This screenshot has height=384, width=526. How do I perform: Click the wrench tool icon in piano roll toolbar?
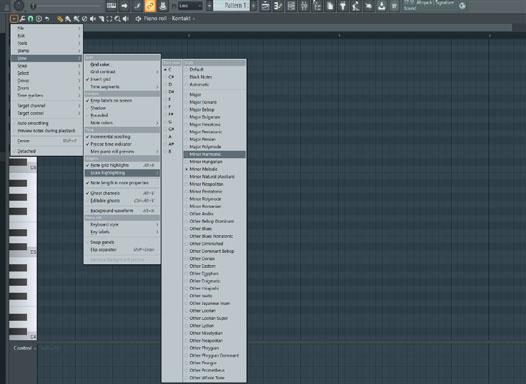(22, 19)
